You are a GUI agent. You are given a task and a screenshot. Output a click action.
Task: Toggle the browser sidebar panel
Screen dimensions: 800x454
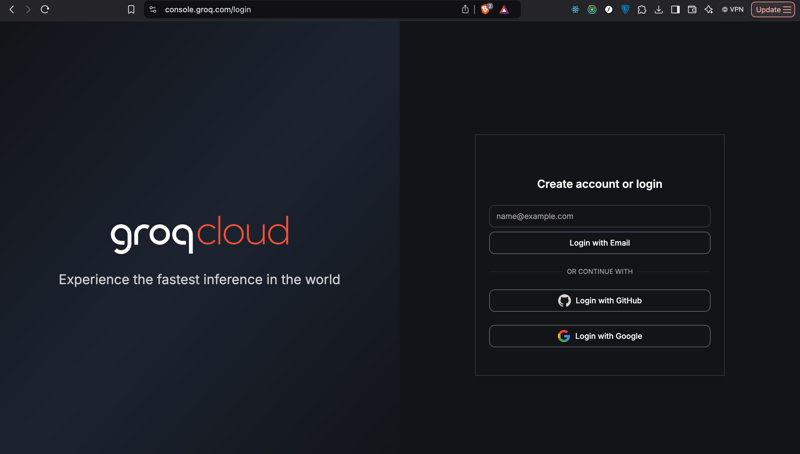tap(676, 9)
